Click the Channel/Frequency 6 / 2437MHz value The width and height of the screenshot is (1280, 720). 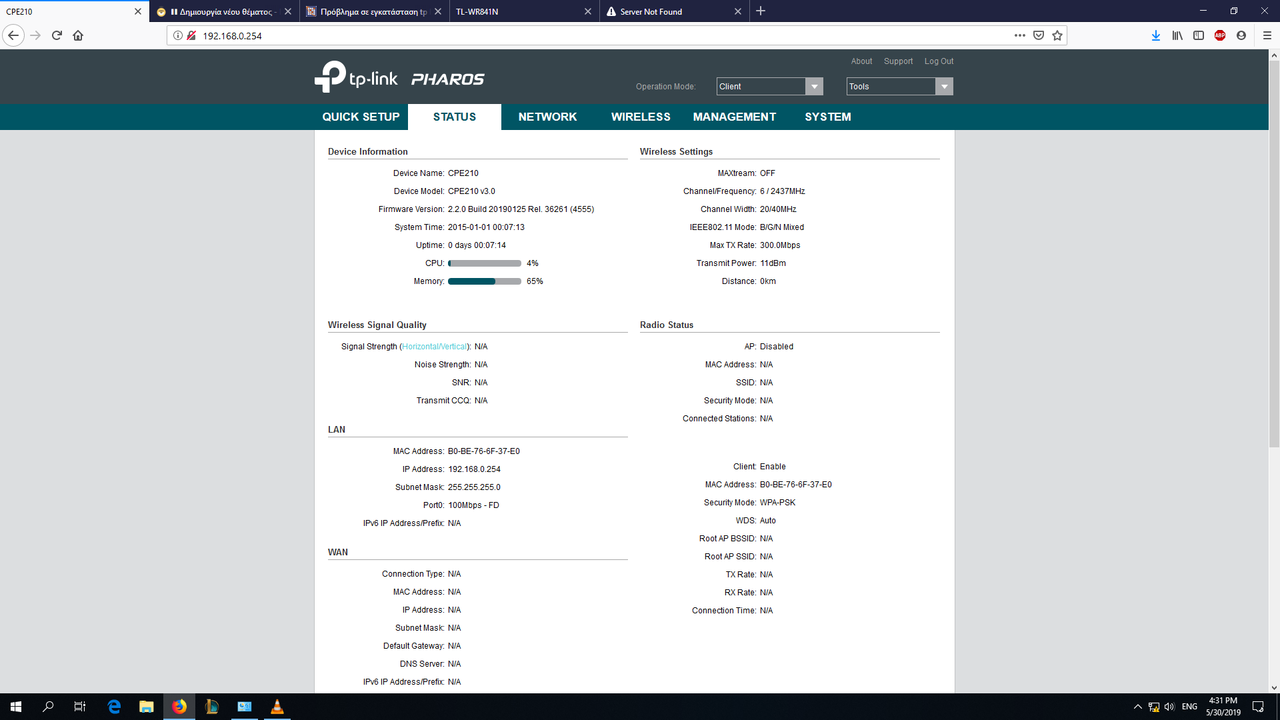[782, 191]
